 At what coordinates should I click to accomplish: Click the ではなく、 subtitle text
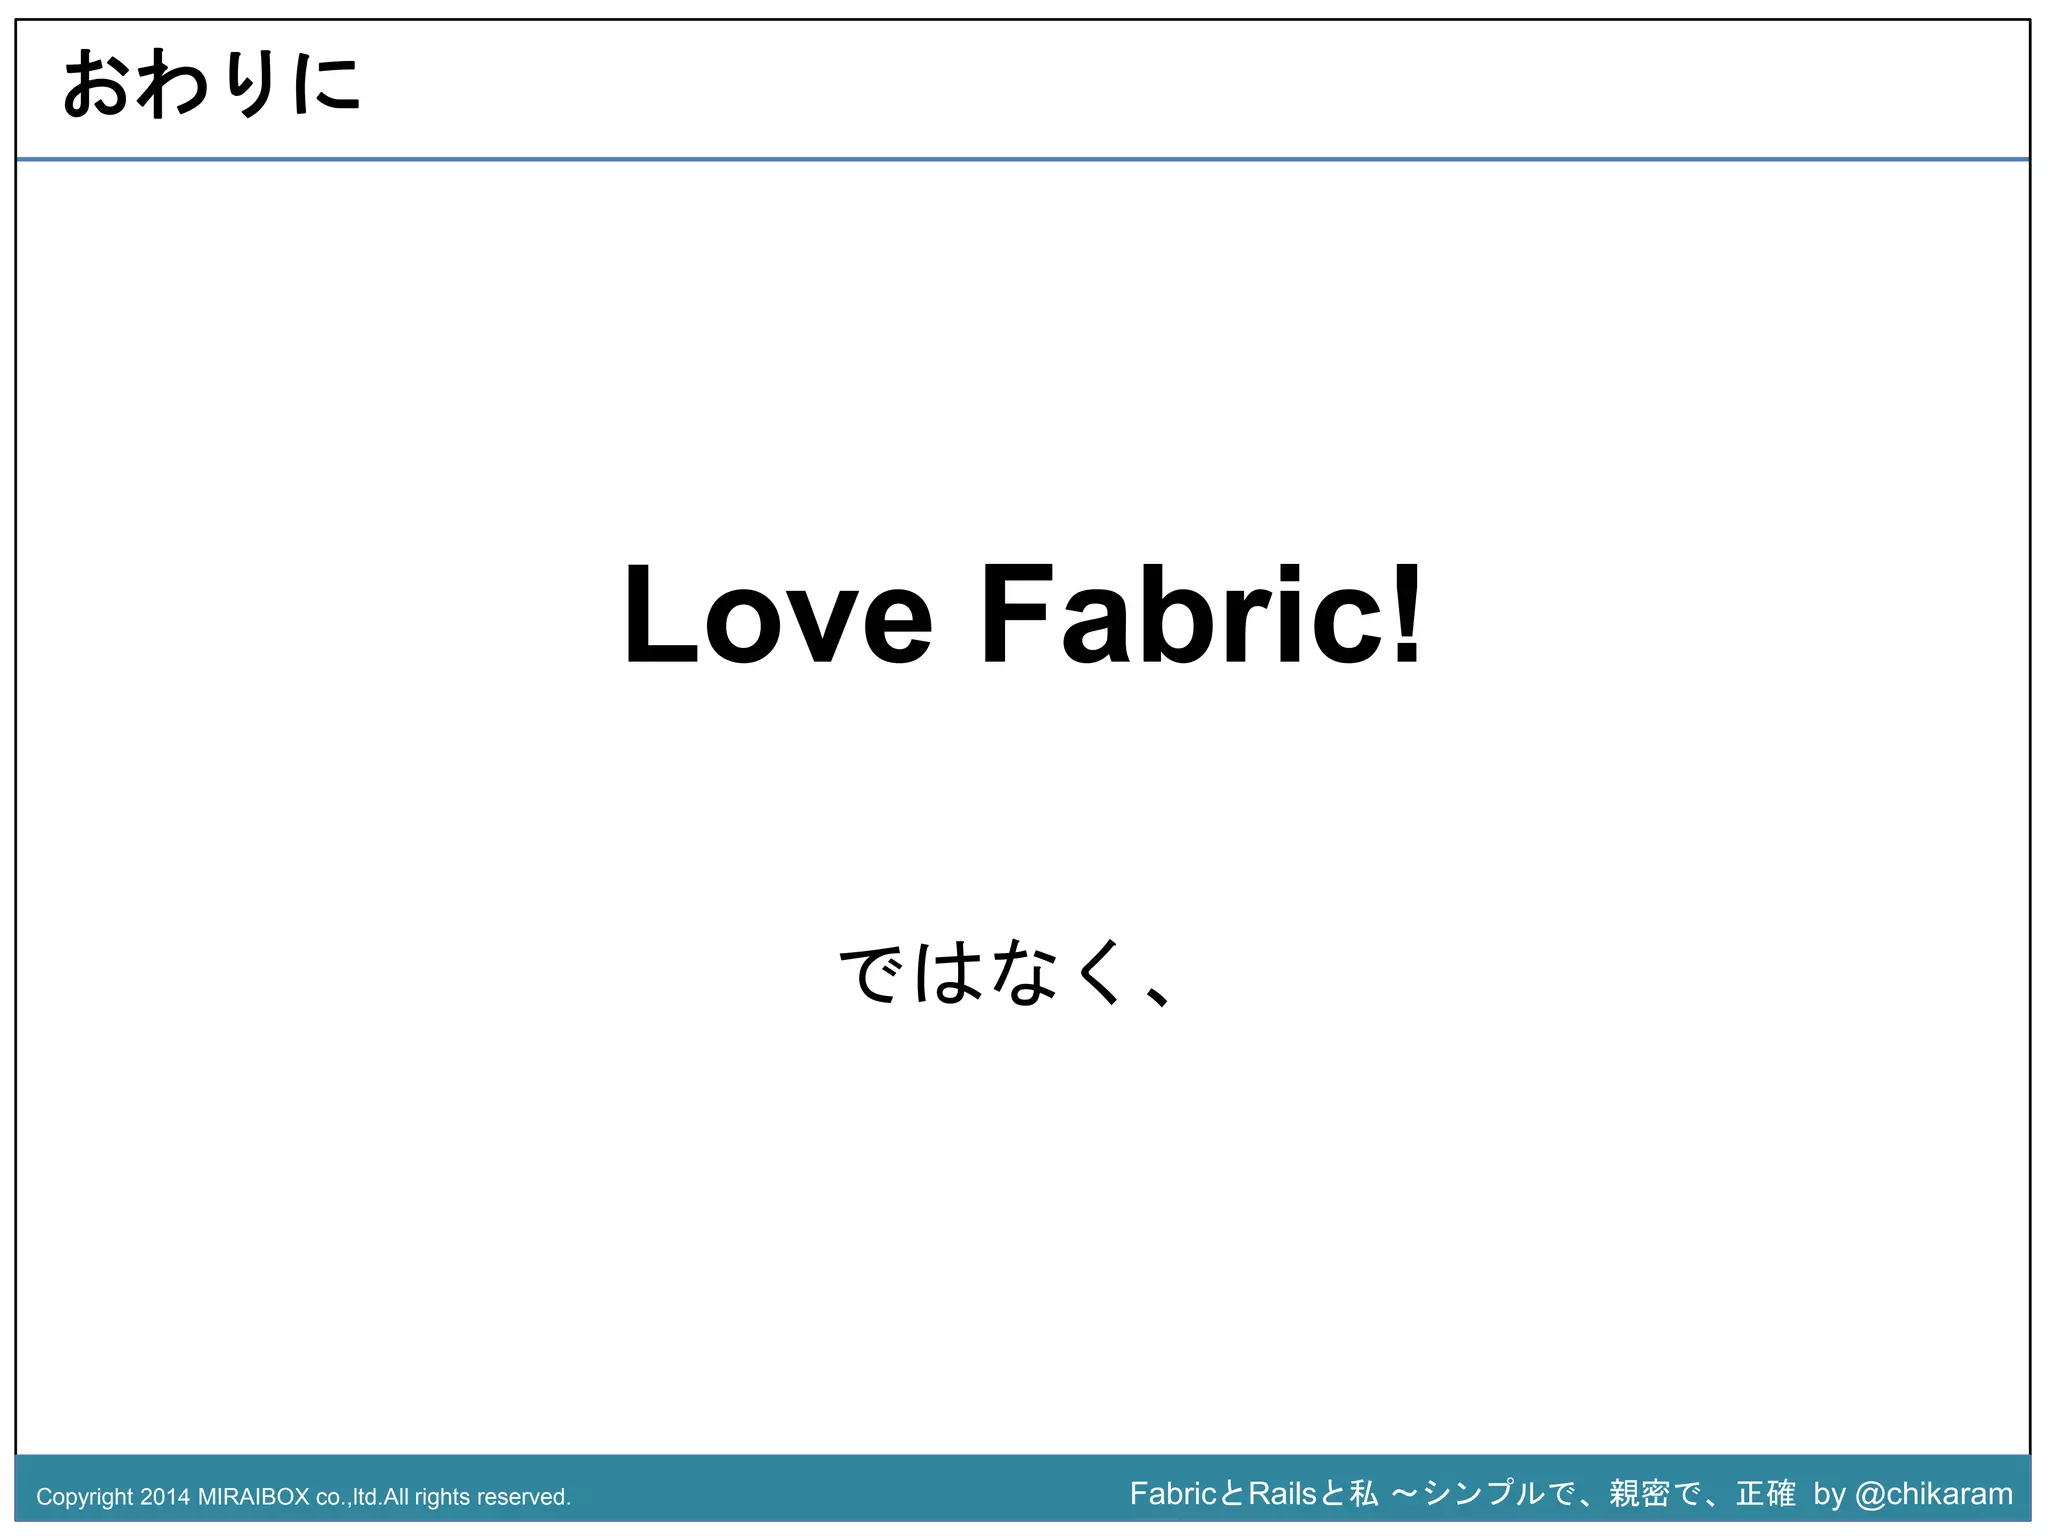[x=1004, y=972]
